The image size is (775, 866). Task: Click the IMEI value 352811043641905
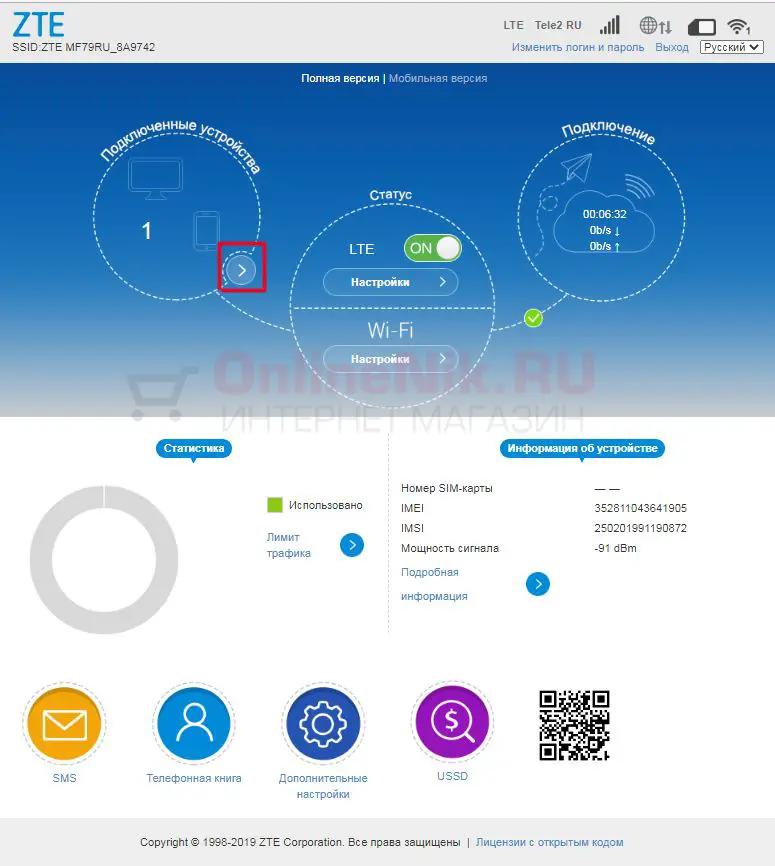pos(640,508)
